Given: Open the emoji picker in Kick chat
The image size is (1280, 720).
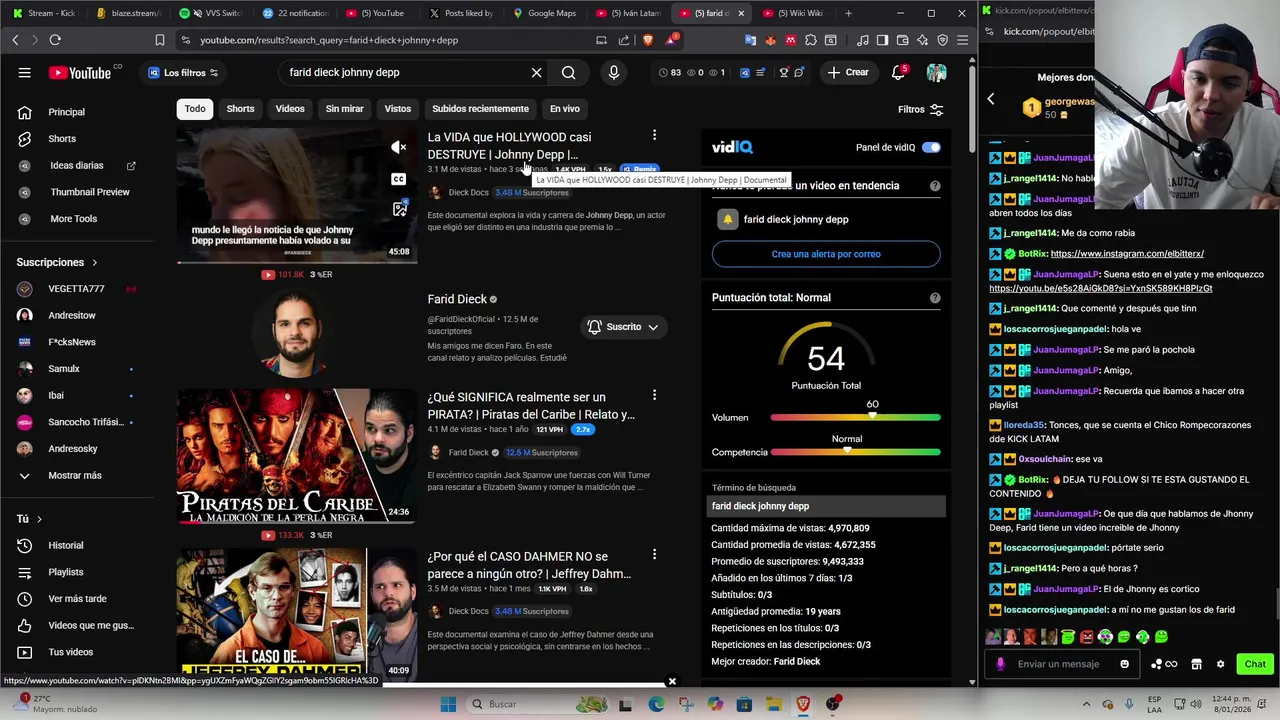Looking at the screenshot, I should point(1125,664).
